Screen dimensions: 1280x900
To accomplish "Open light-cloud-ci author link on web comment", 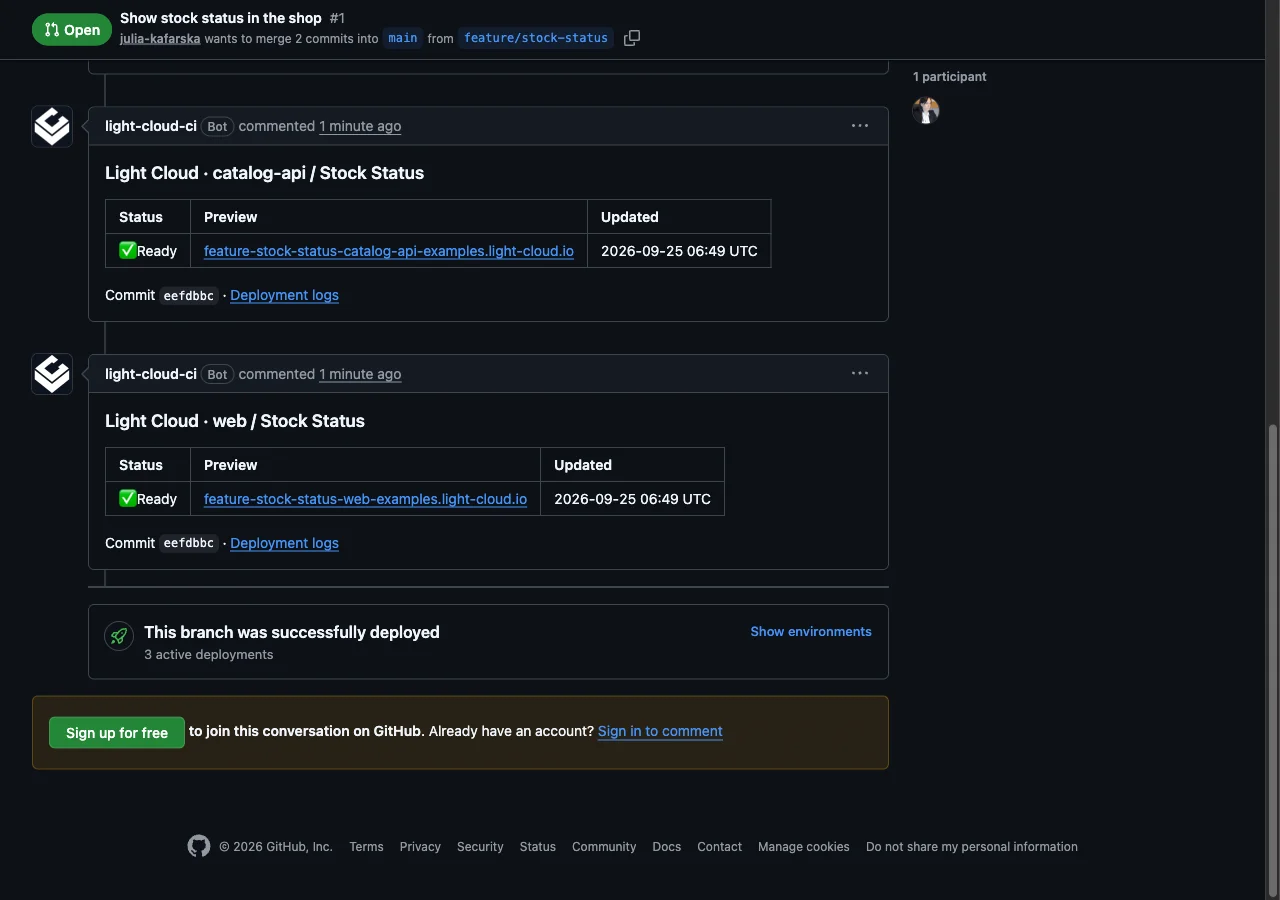I will point(151,374).
